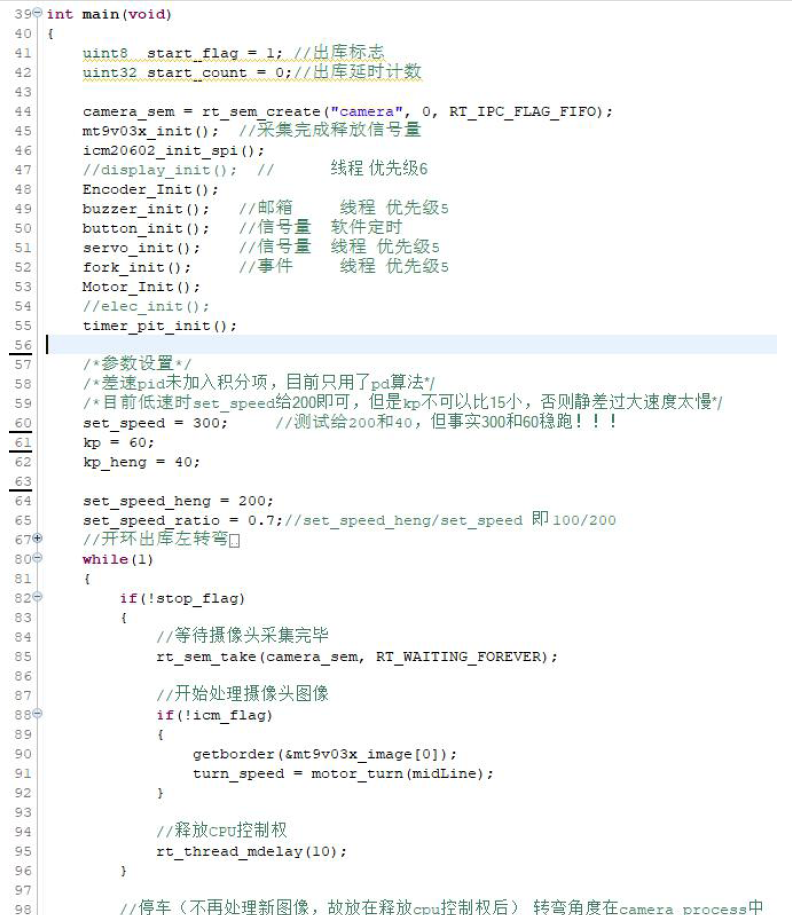Click the 'while(1)' keyword line

click(117, 559)
